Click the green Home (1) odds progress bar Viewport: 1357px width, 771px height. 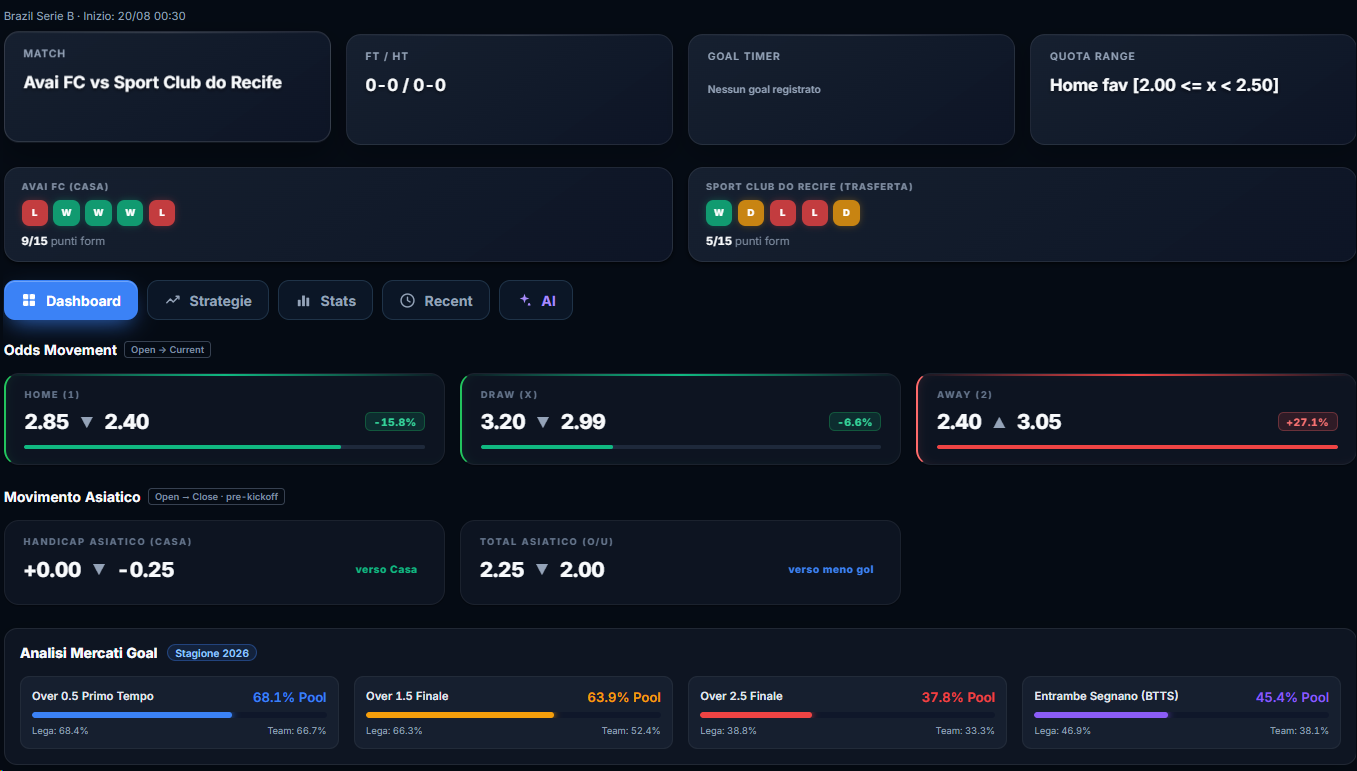(x=224, y=447)
